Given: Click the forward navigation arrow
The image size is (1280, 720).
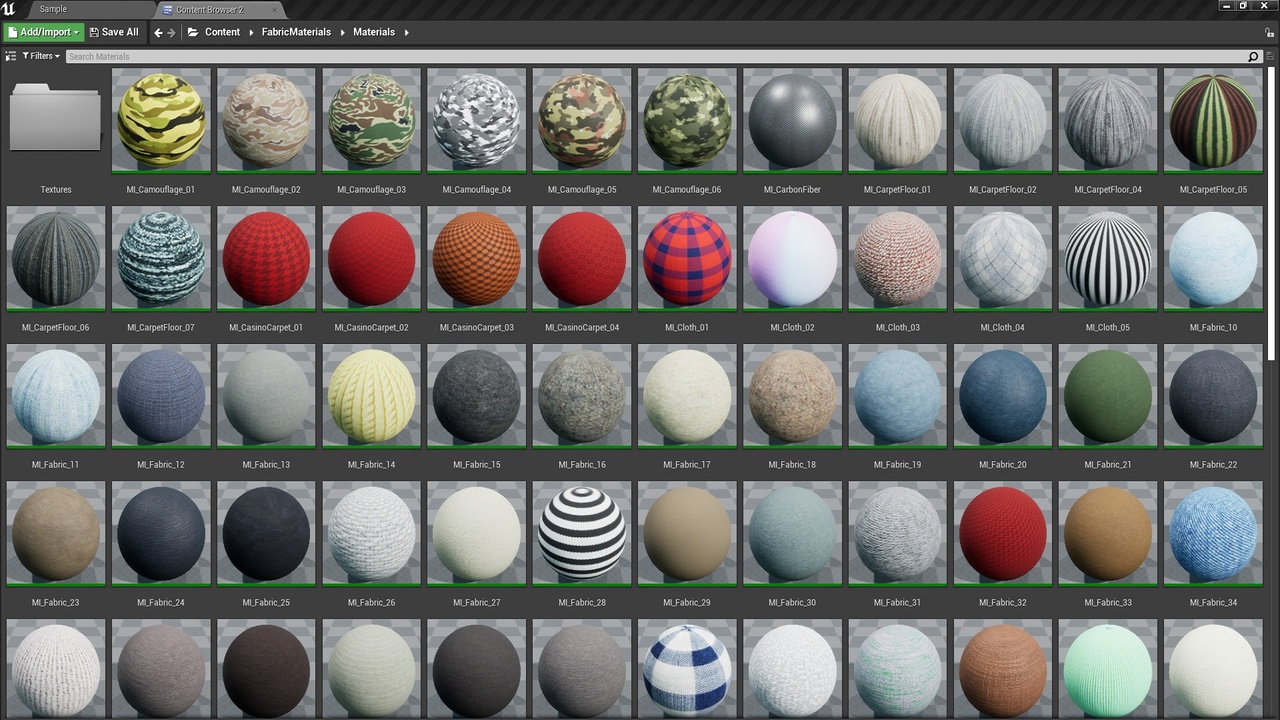Looking at the screenshot, I should pos(173,31).
